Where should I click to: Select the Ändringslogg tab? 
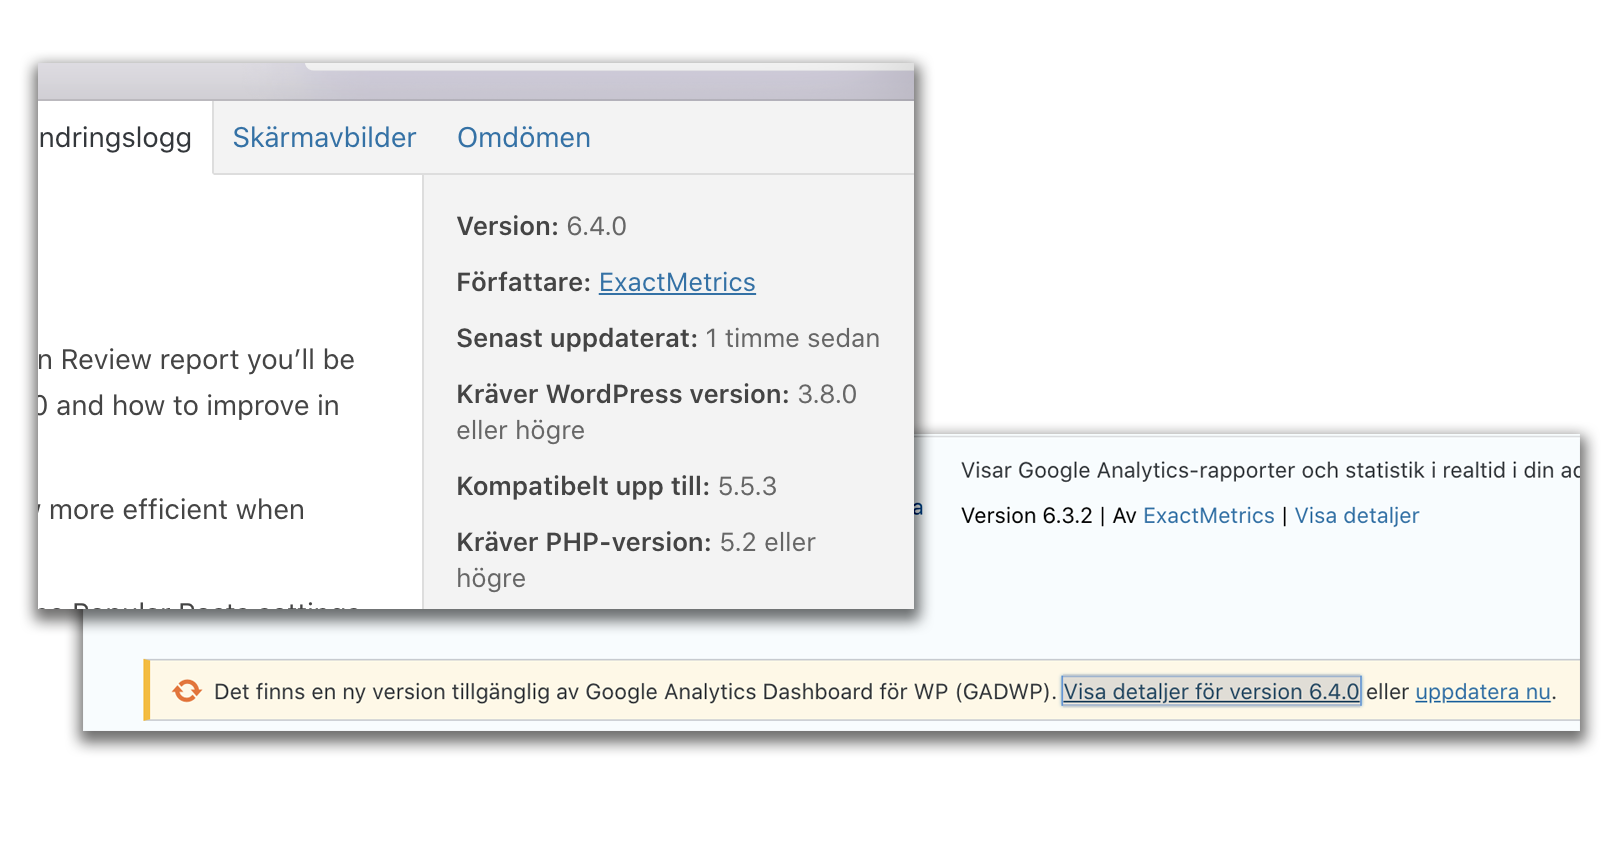click(x=118, y=138)
